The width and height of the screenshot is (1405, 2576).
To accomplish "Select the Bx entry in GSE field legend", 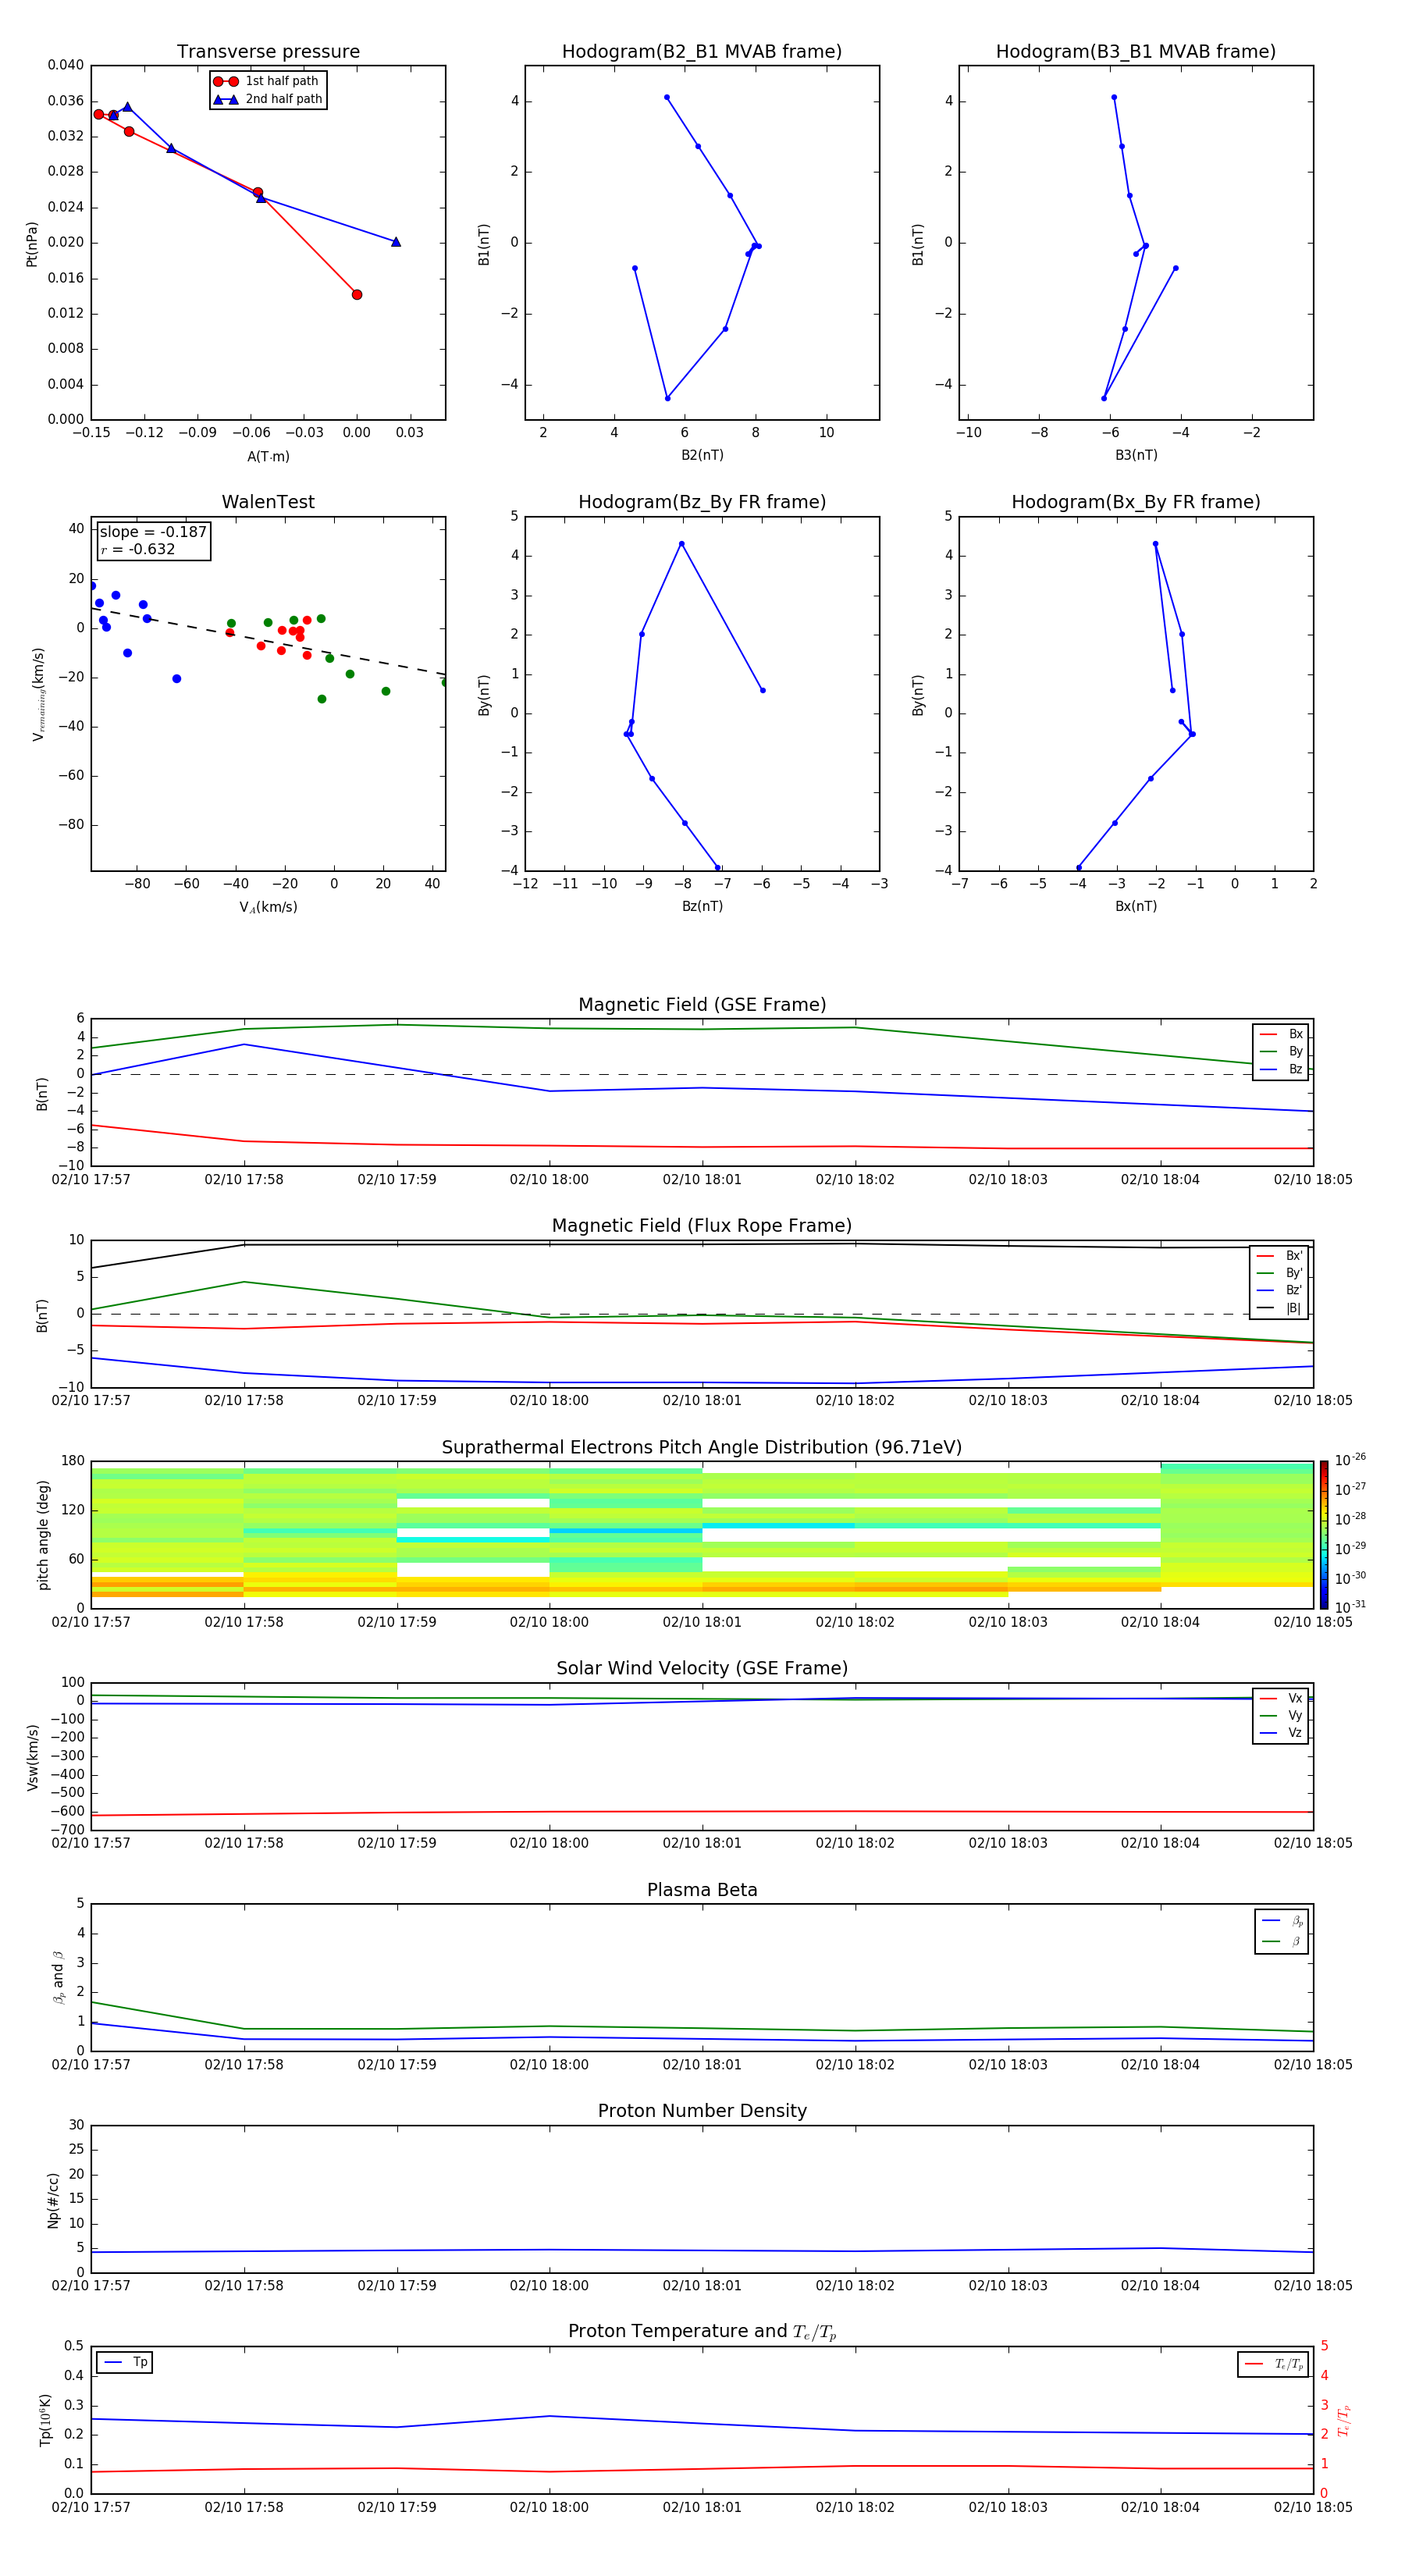I will [1282, 1034].
